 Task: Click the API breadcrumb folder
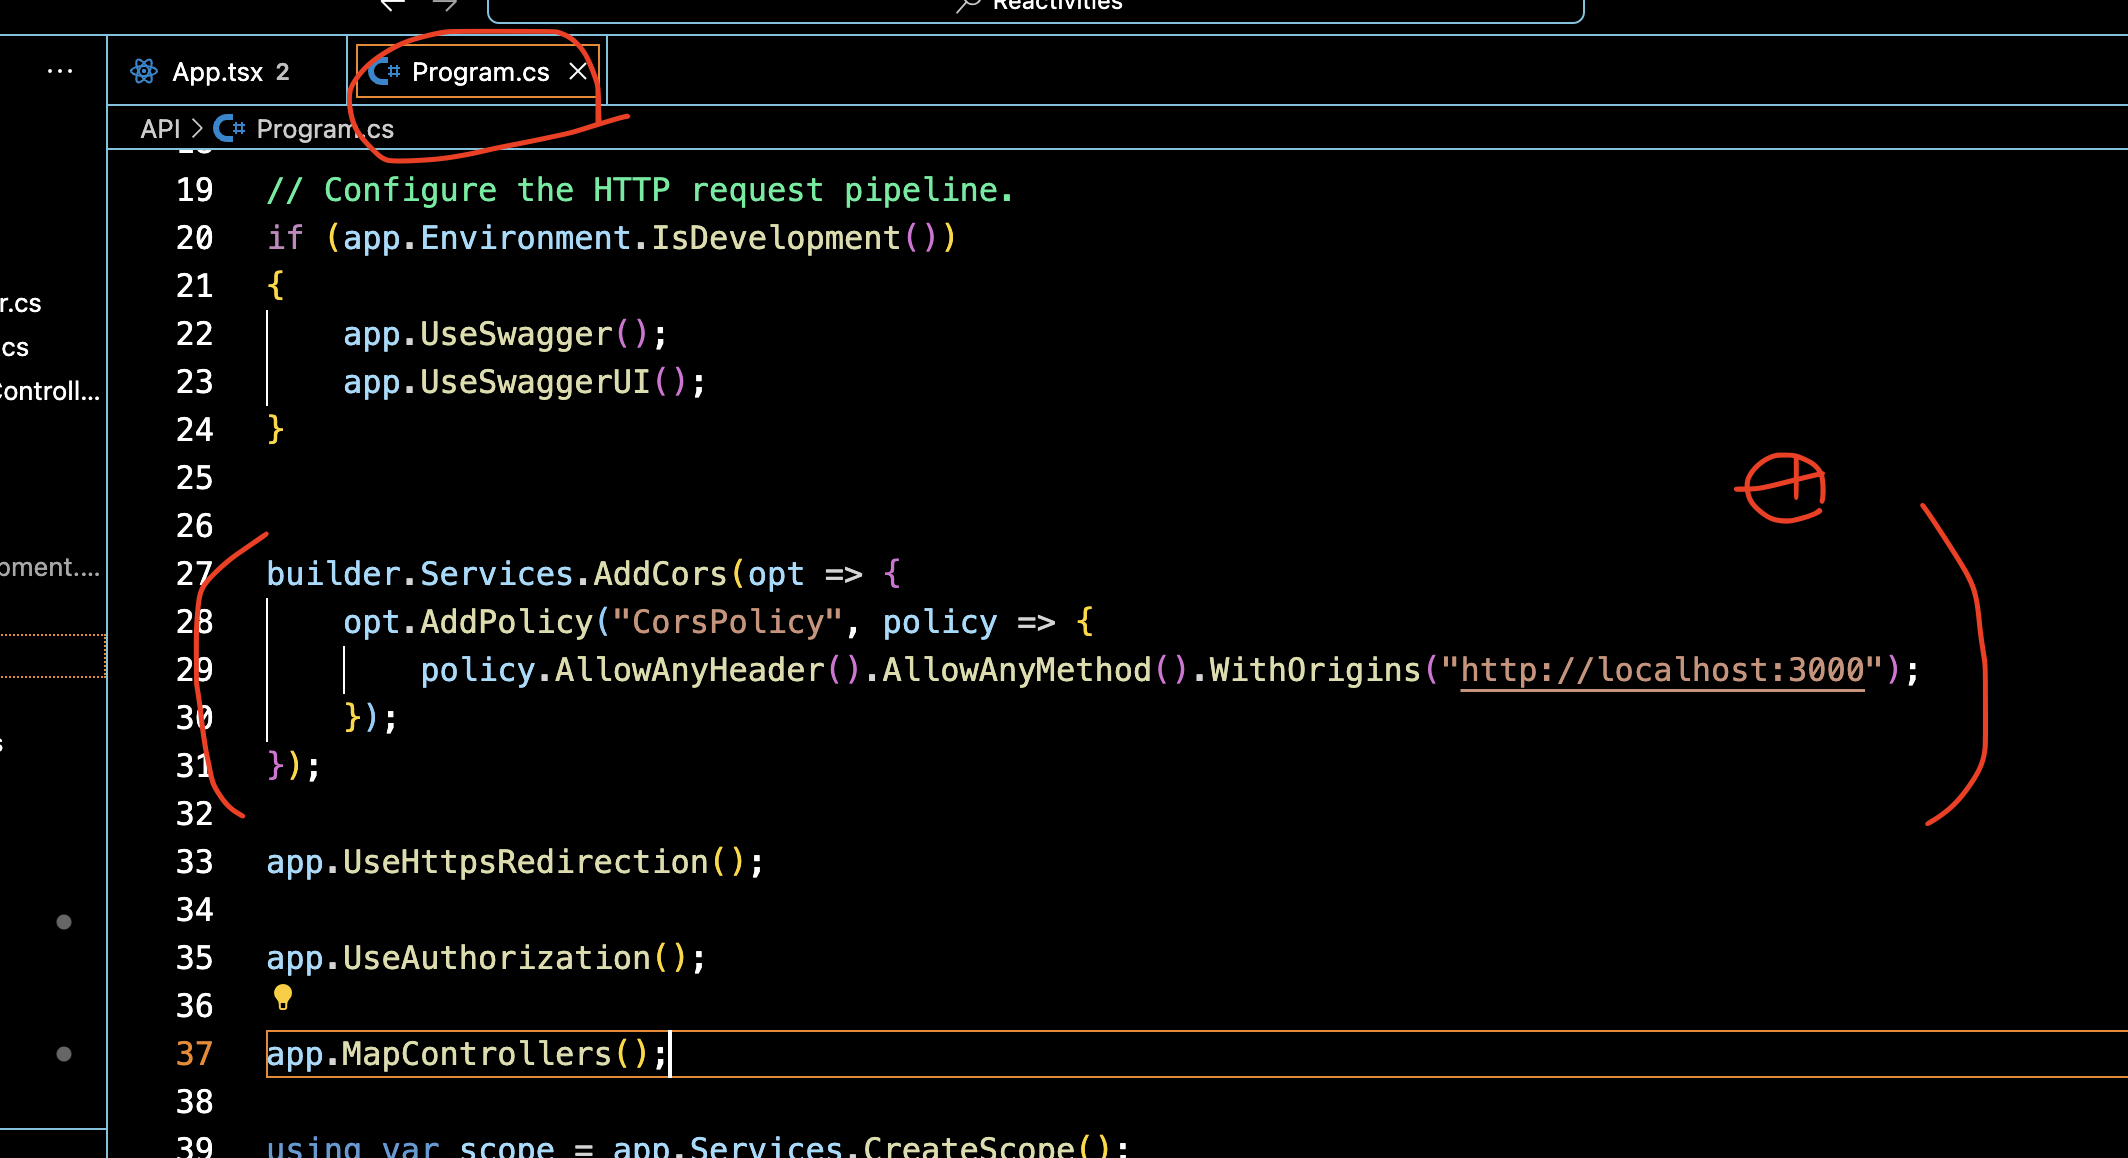click(x=160, y=129)
